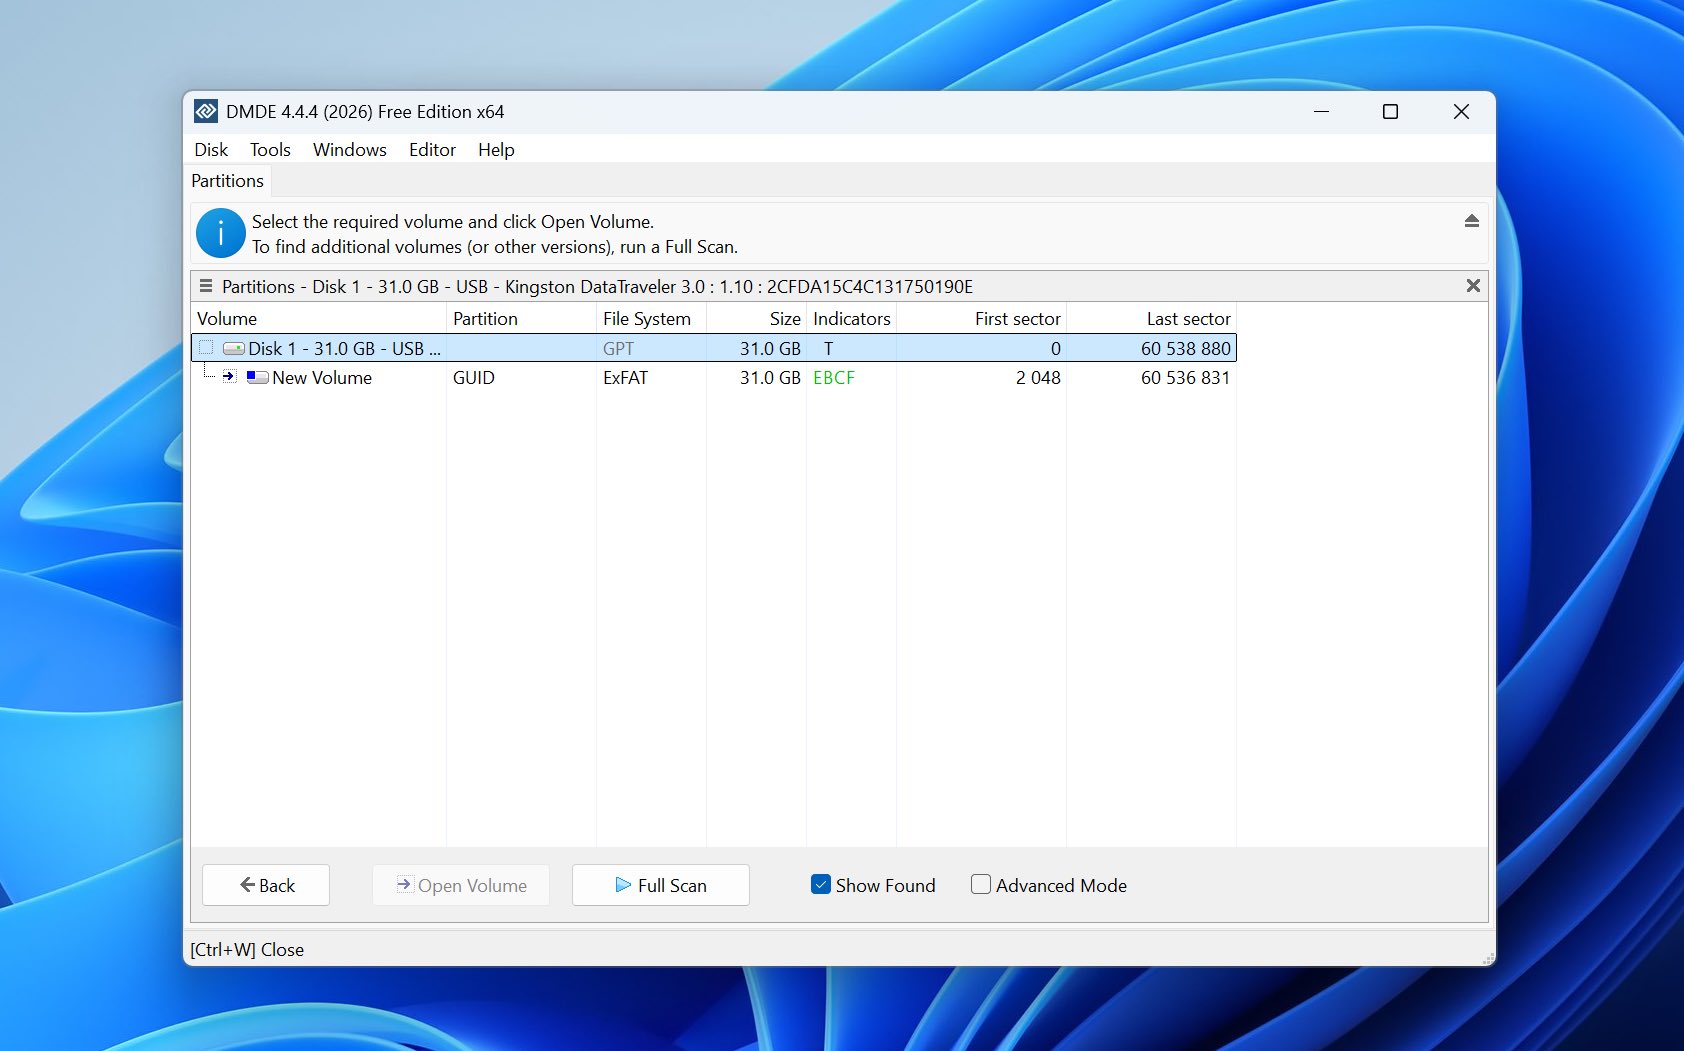This screenshot has height=1051, width=1684.
Task: Click the arrow icon beside New Volume
Action: (229, 377)
